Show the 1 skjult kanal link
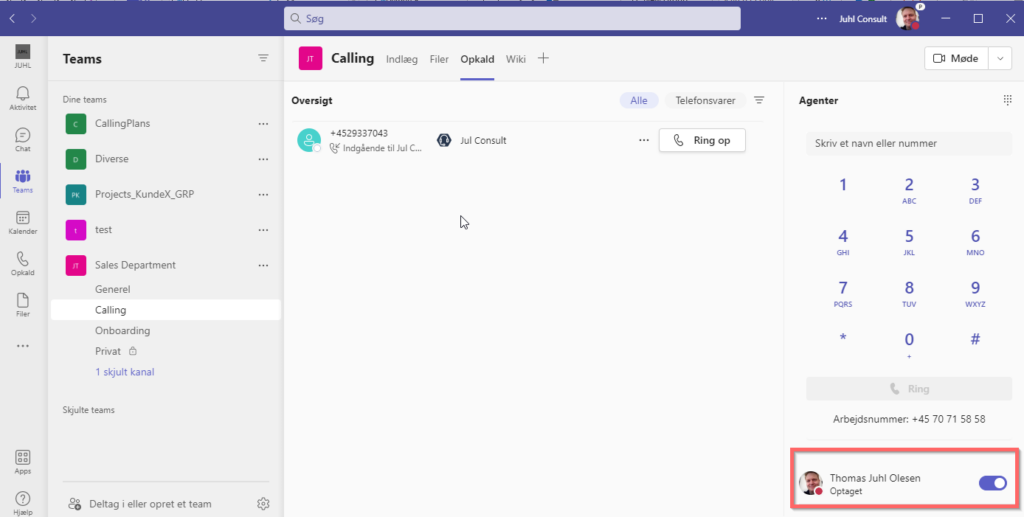This screenshot has height=517, width=1024. tap(125, 372)
